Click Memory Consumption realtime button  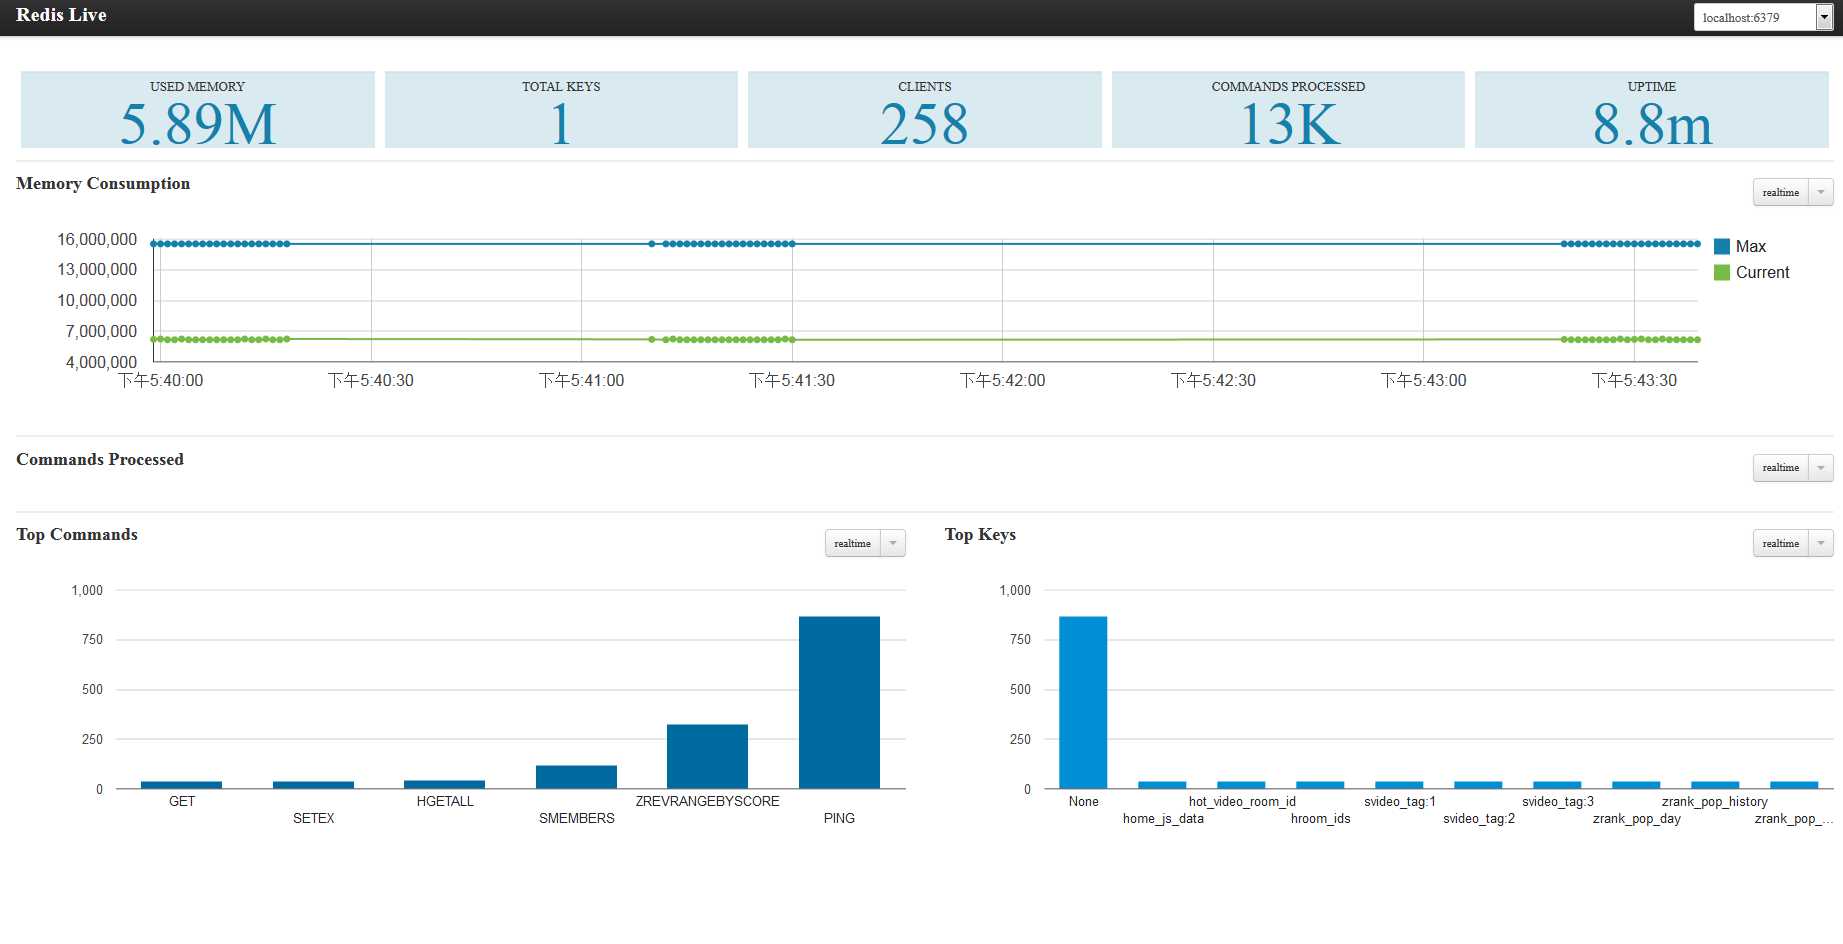(1780, 192)
